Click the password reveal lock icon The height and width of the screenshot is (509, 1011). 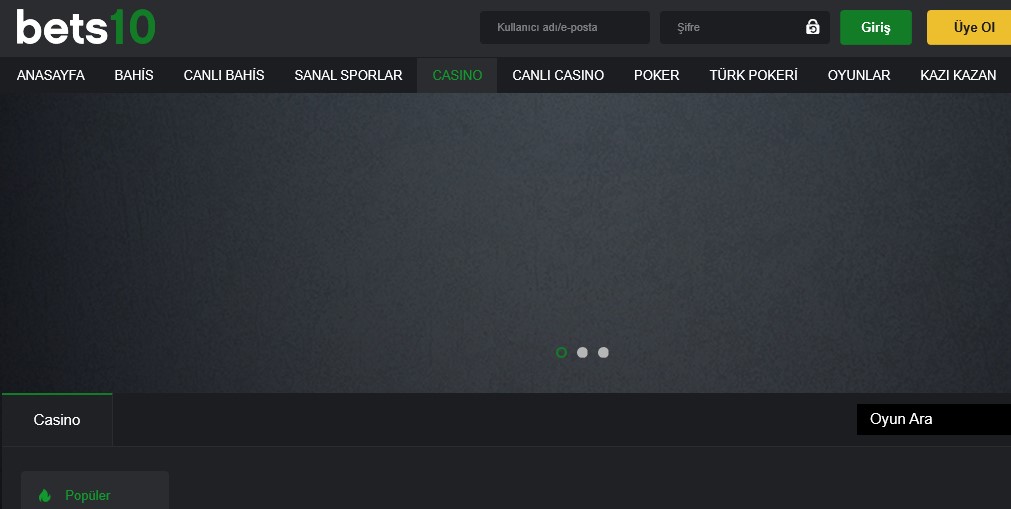coord(812,27)
